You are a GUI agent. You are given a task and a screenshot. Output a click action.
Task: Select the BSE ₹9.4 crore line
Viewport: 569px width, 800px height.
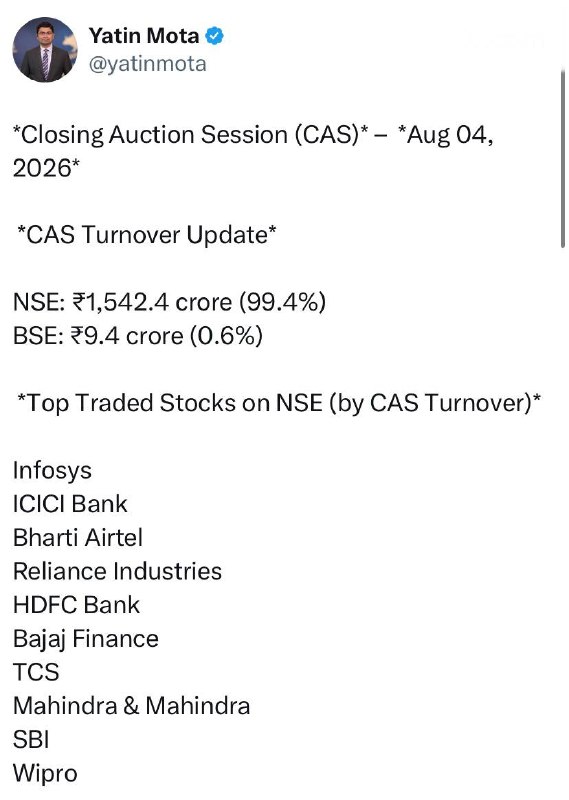point(138,336)
